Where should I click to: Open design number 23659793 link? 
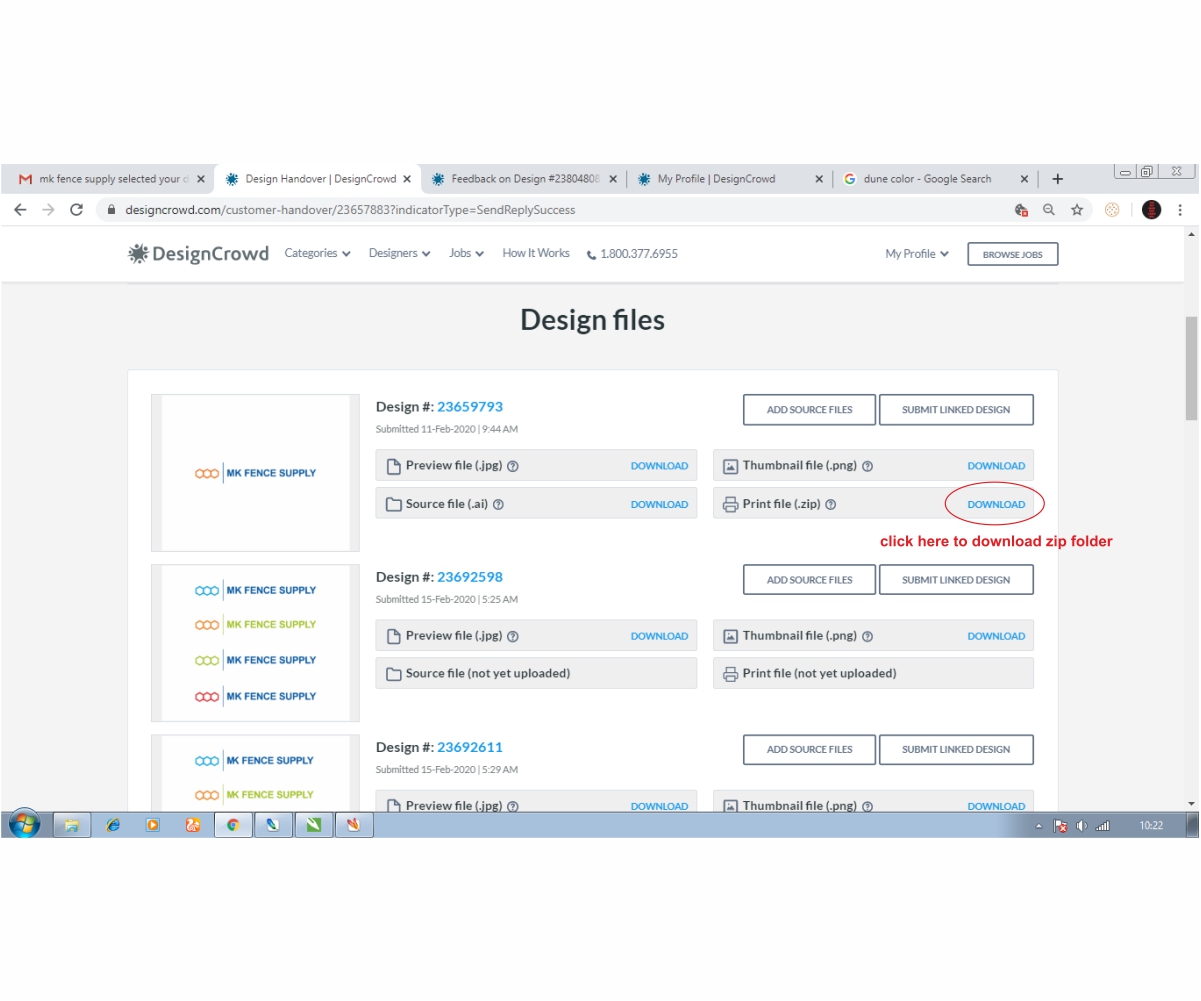click(470, 407)
